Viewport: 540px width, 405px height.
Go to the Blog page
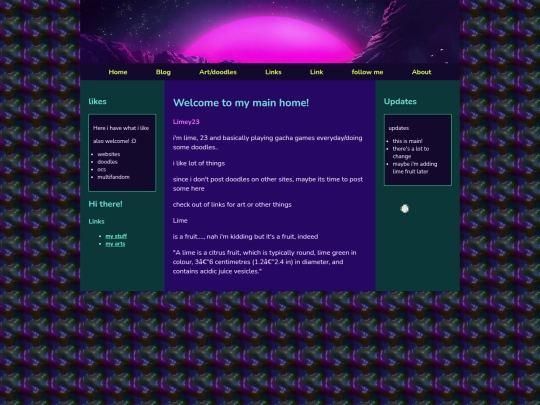coord(163,72)
